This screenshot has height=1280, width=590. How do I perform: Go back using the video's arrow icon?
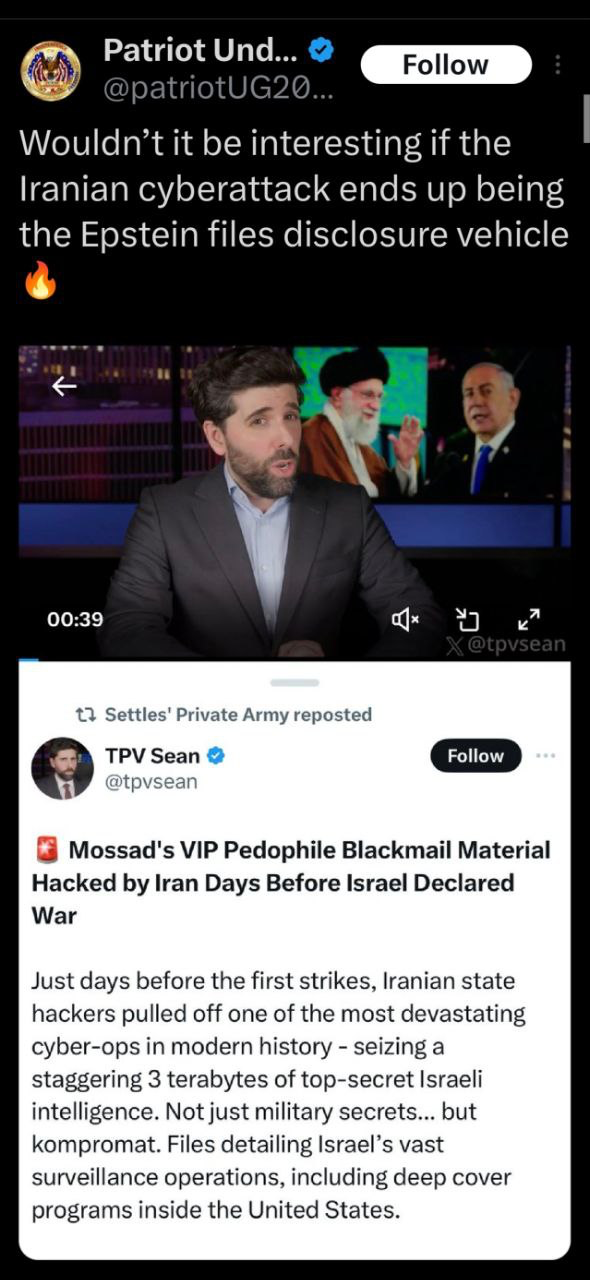pos(64,387)
